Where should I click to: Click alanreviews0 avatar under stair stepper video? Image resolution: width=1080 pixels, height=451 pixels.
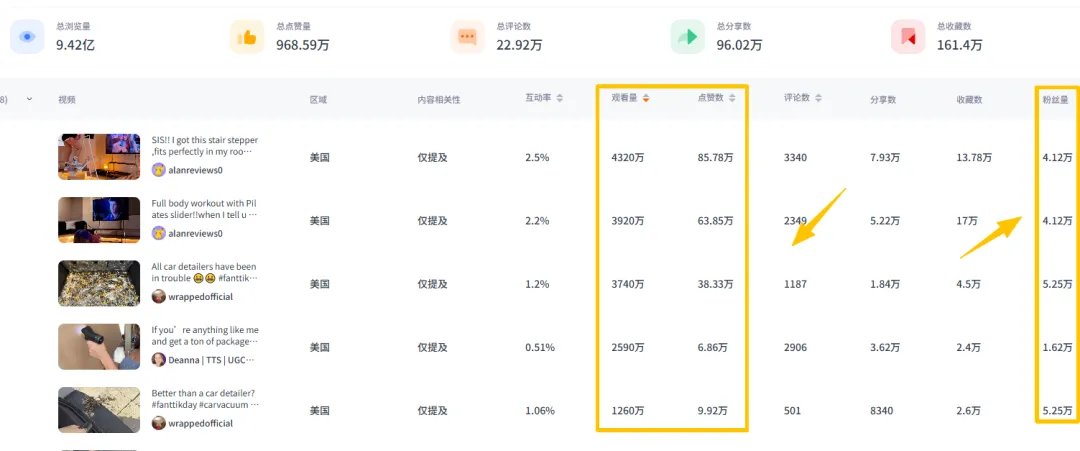(158, 170)
